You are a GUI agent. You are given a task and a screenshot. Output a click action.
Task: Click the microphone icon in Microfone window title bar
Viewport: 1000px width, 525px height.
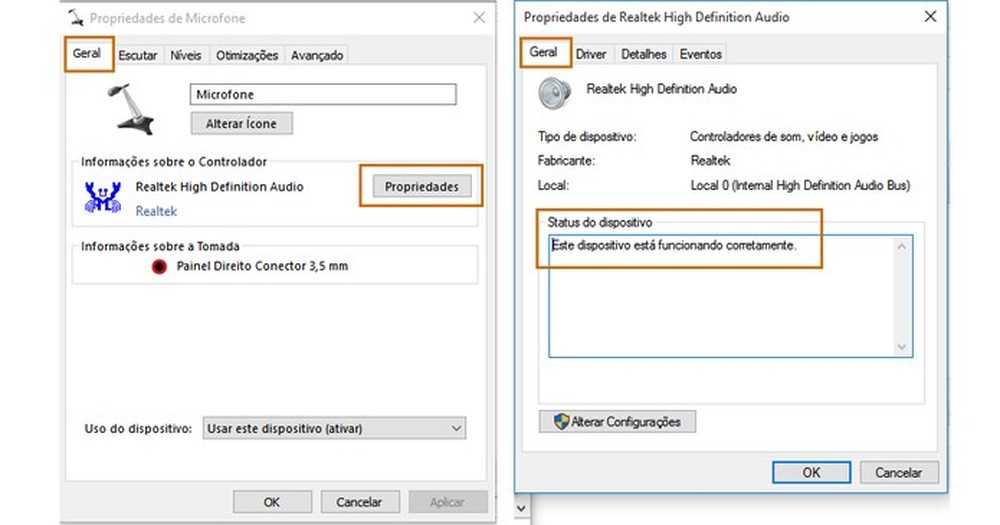pos(76,17)
